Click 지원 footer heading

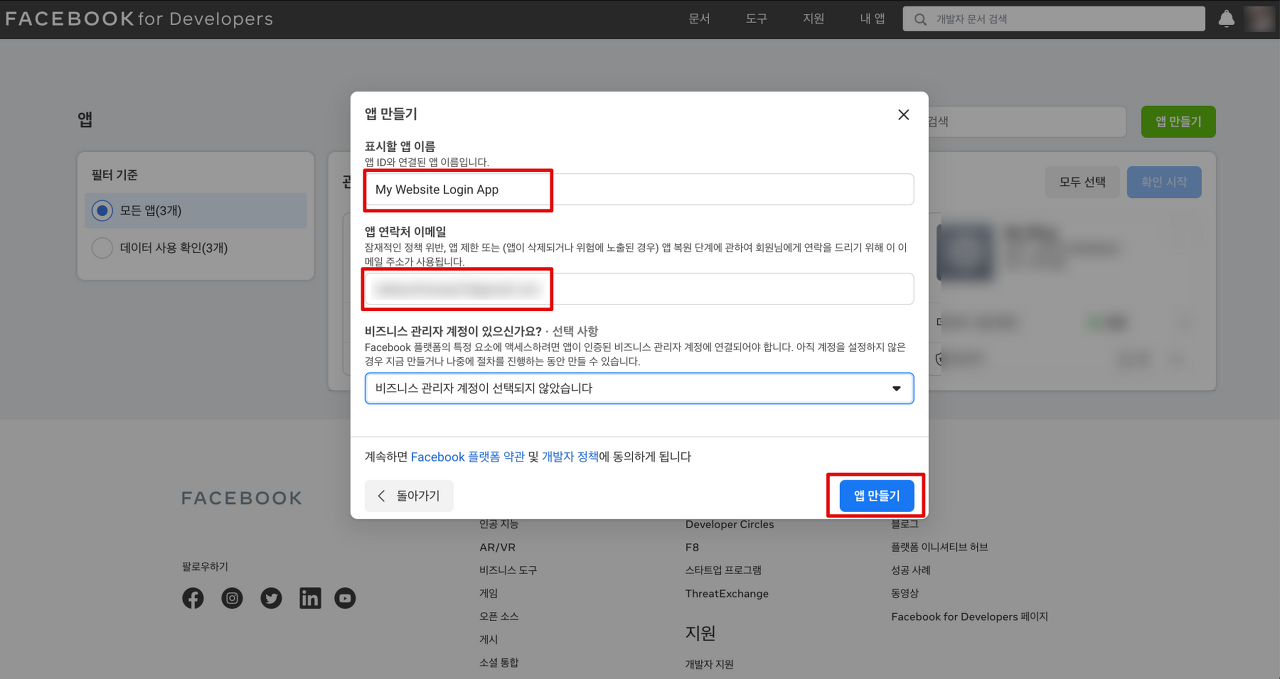click(700, 633)
